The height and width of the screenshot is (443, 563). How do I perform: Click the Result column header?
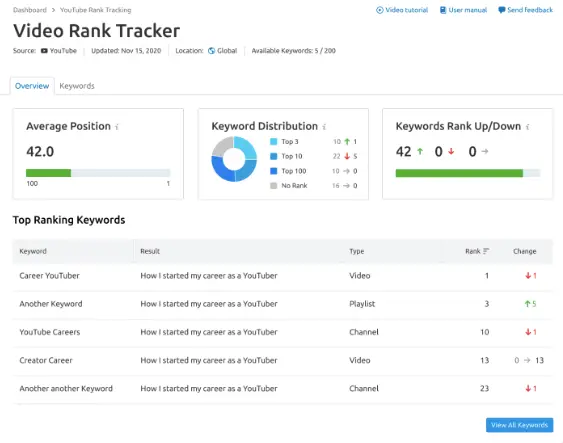[x=150, y=251]
